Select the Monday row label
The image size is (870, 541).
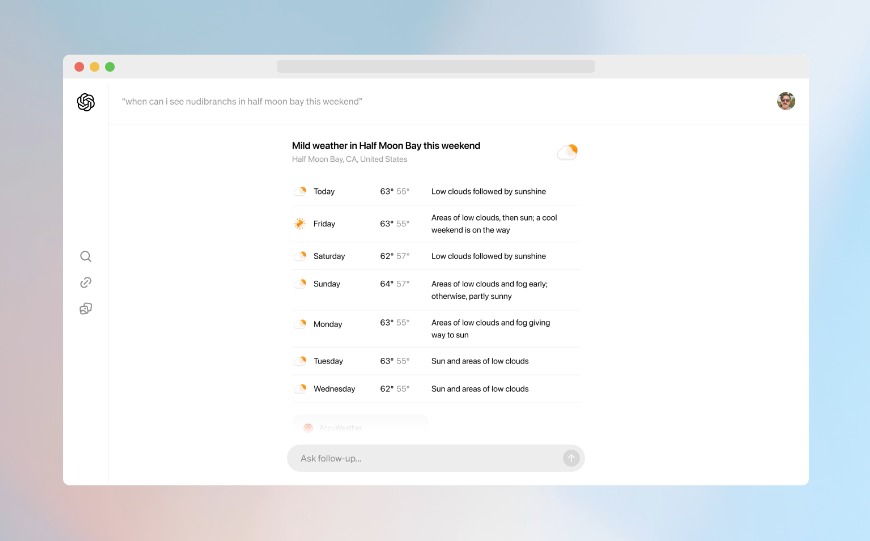pos(328,324)
